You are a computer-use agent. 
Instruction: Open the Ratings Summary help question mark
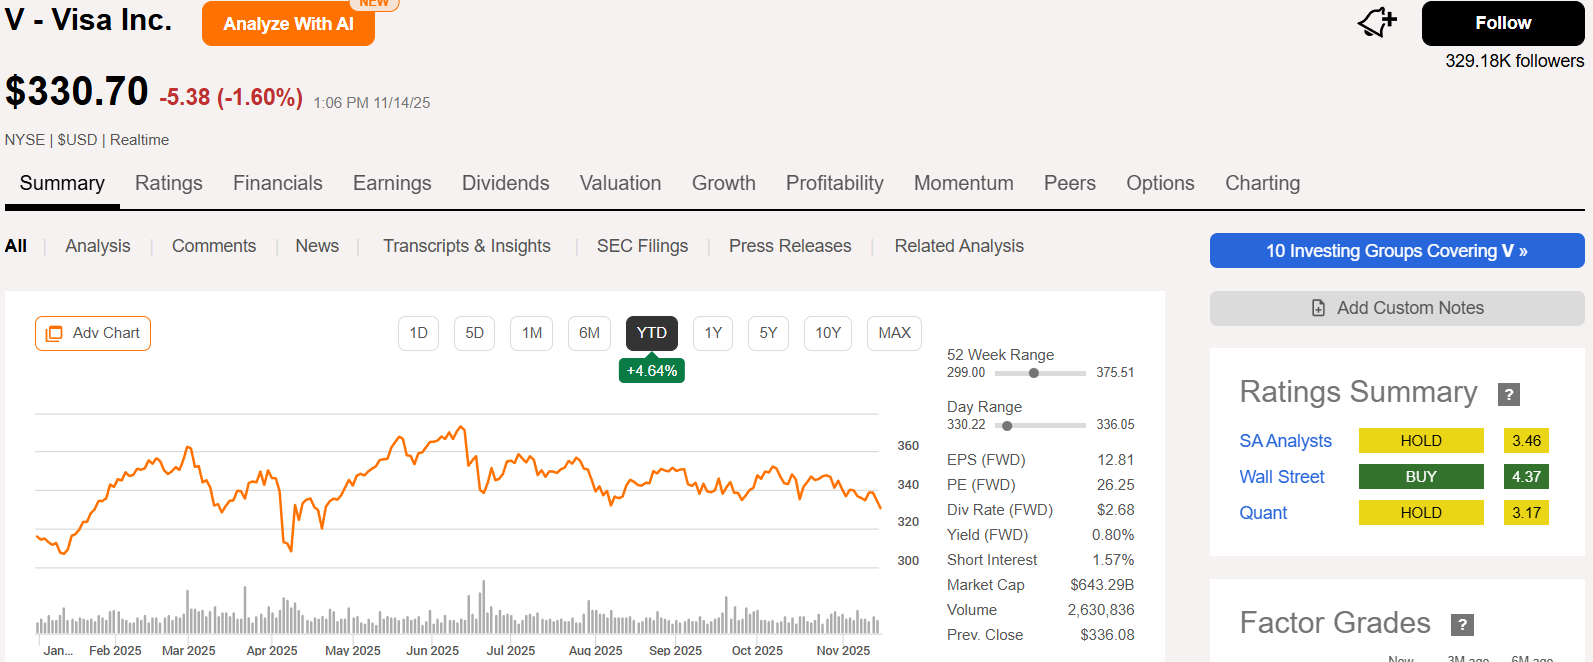(x=1509, y=394)
